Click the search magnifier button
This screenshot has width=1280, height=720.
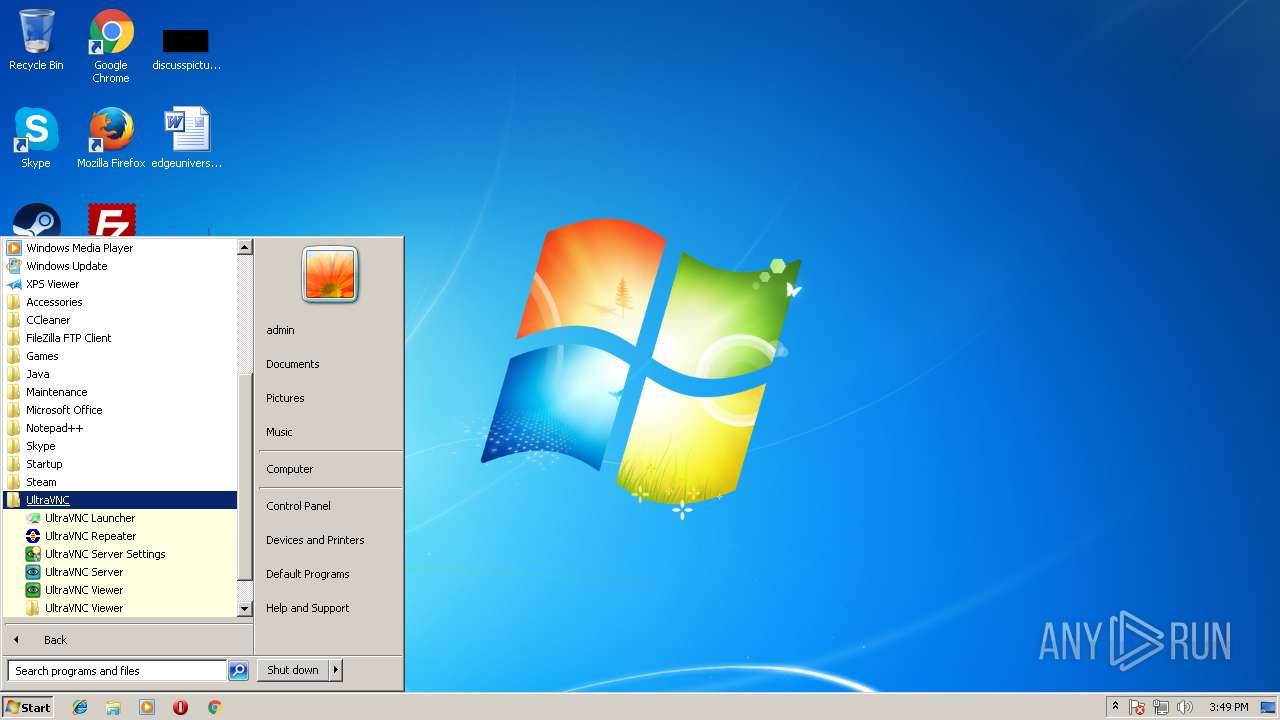[238, 671]
